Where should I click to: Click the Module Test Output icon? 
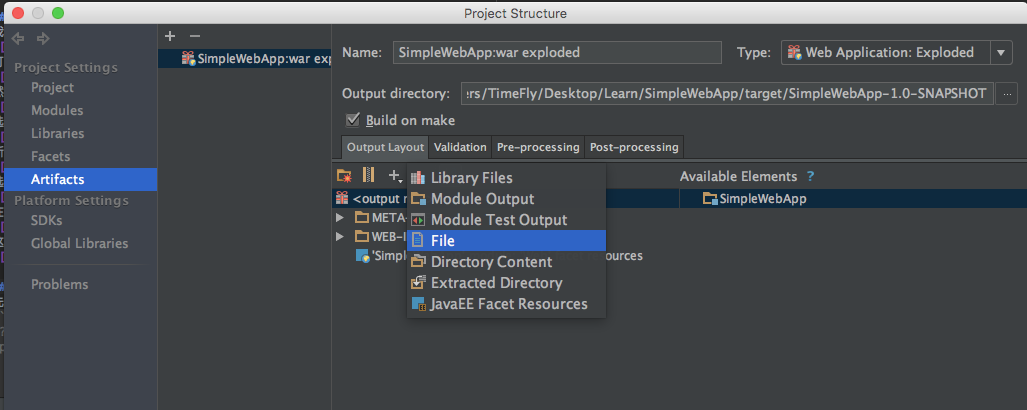click(418, 220)
